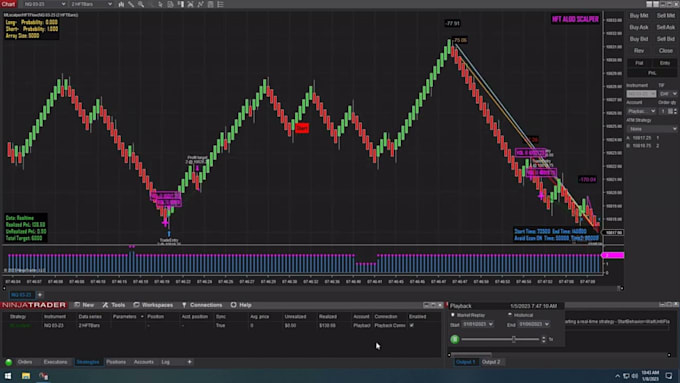Open the Help menu
Viewport: 680px width, 383px height.
241,305
